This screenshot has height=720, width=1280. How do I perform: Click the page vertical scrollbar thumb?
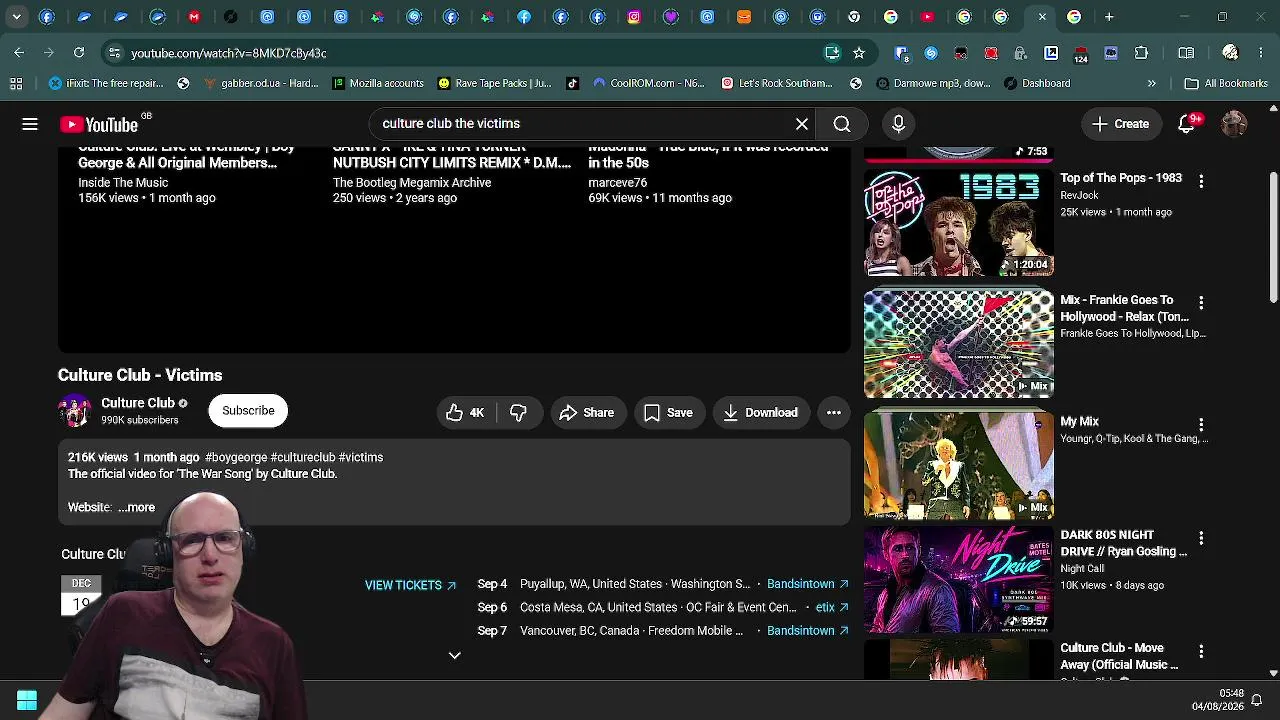click(x=1273, y=236)
